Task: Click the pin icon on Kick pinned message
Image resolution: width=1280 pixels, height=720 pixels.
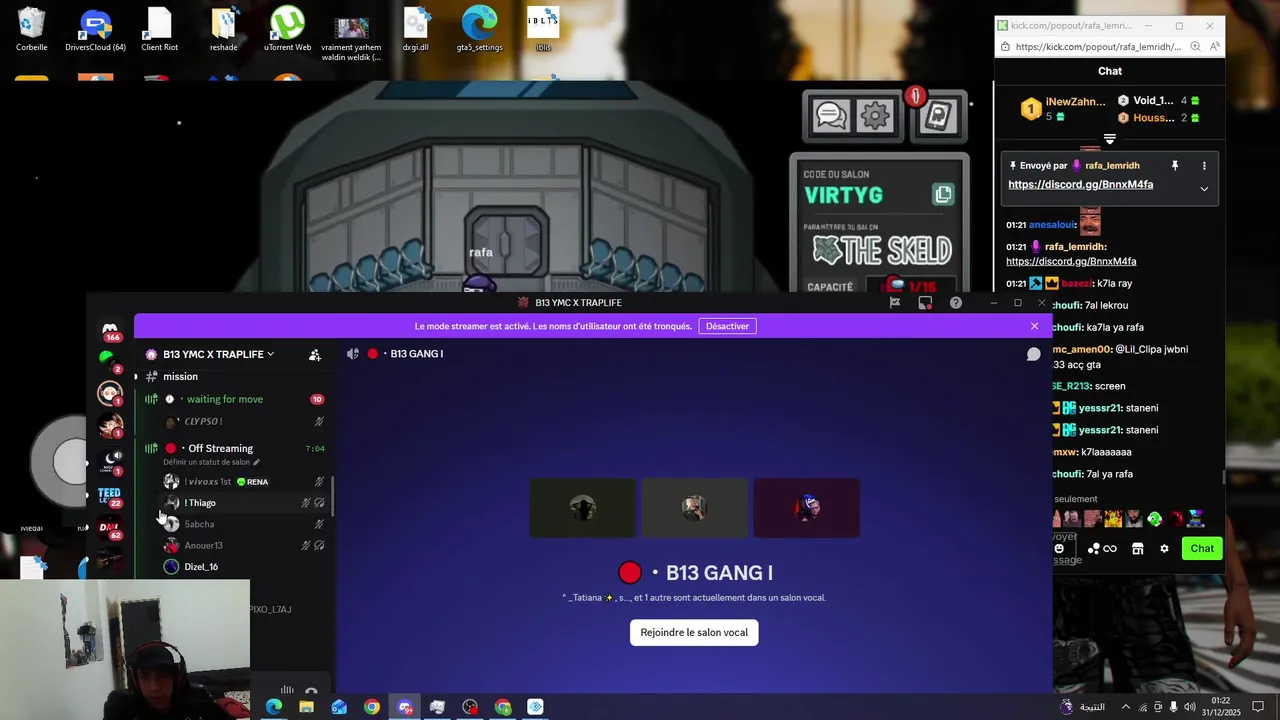Action: pos(1175,166)
